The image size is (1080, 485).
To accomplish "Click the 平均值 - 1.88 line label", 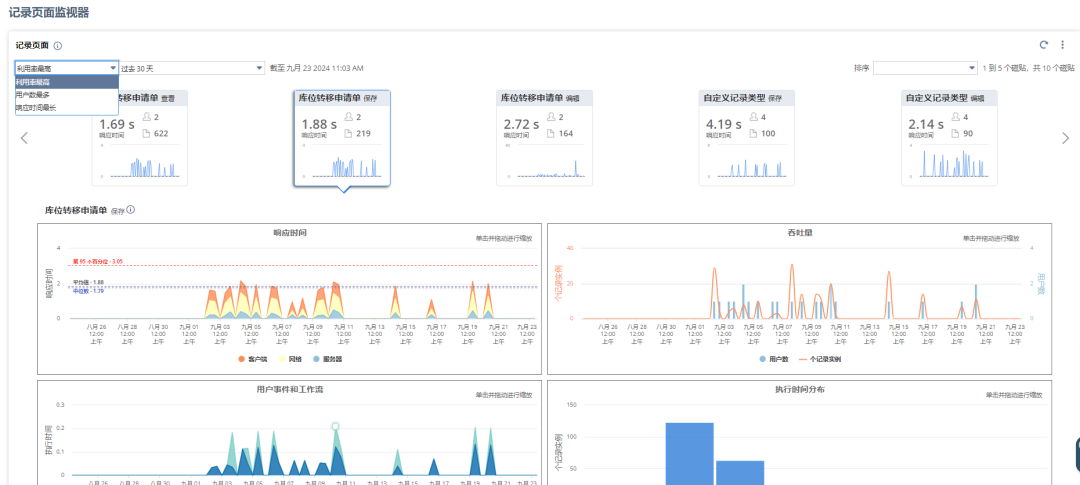I will (x=88, y=282).
